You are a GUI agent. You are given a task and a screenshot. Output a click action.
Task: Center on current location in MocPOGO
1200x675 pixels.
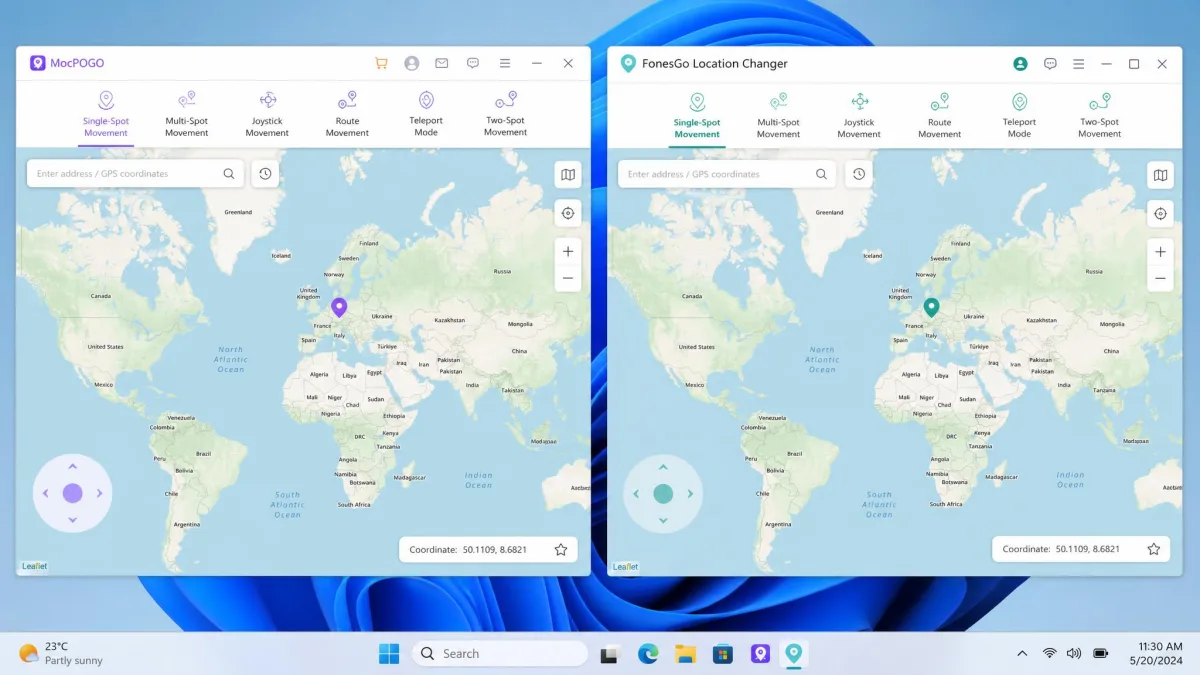(568, 213)
